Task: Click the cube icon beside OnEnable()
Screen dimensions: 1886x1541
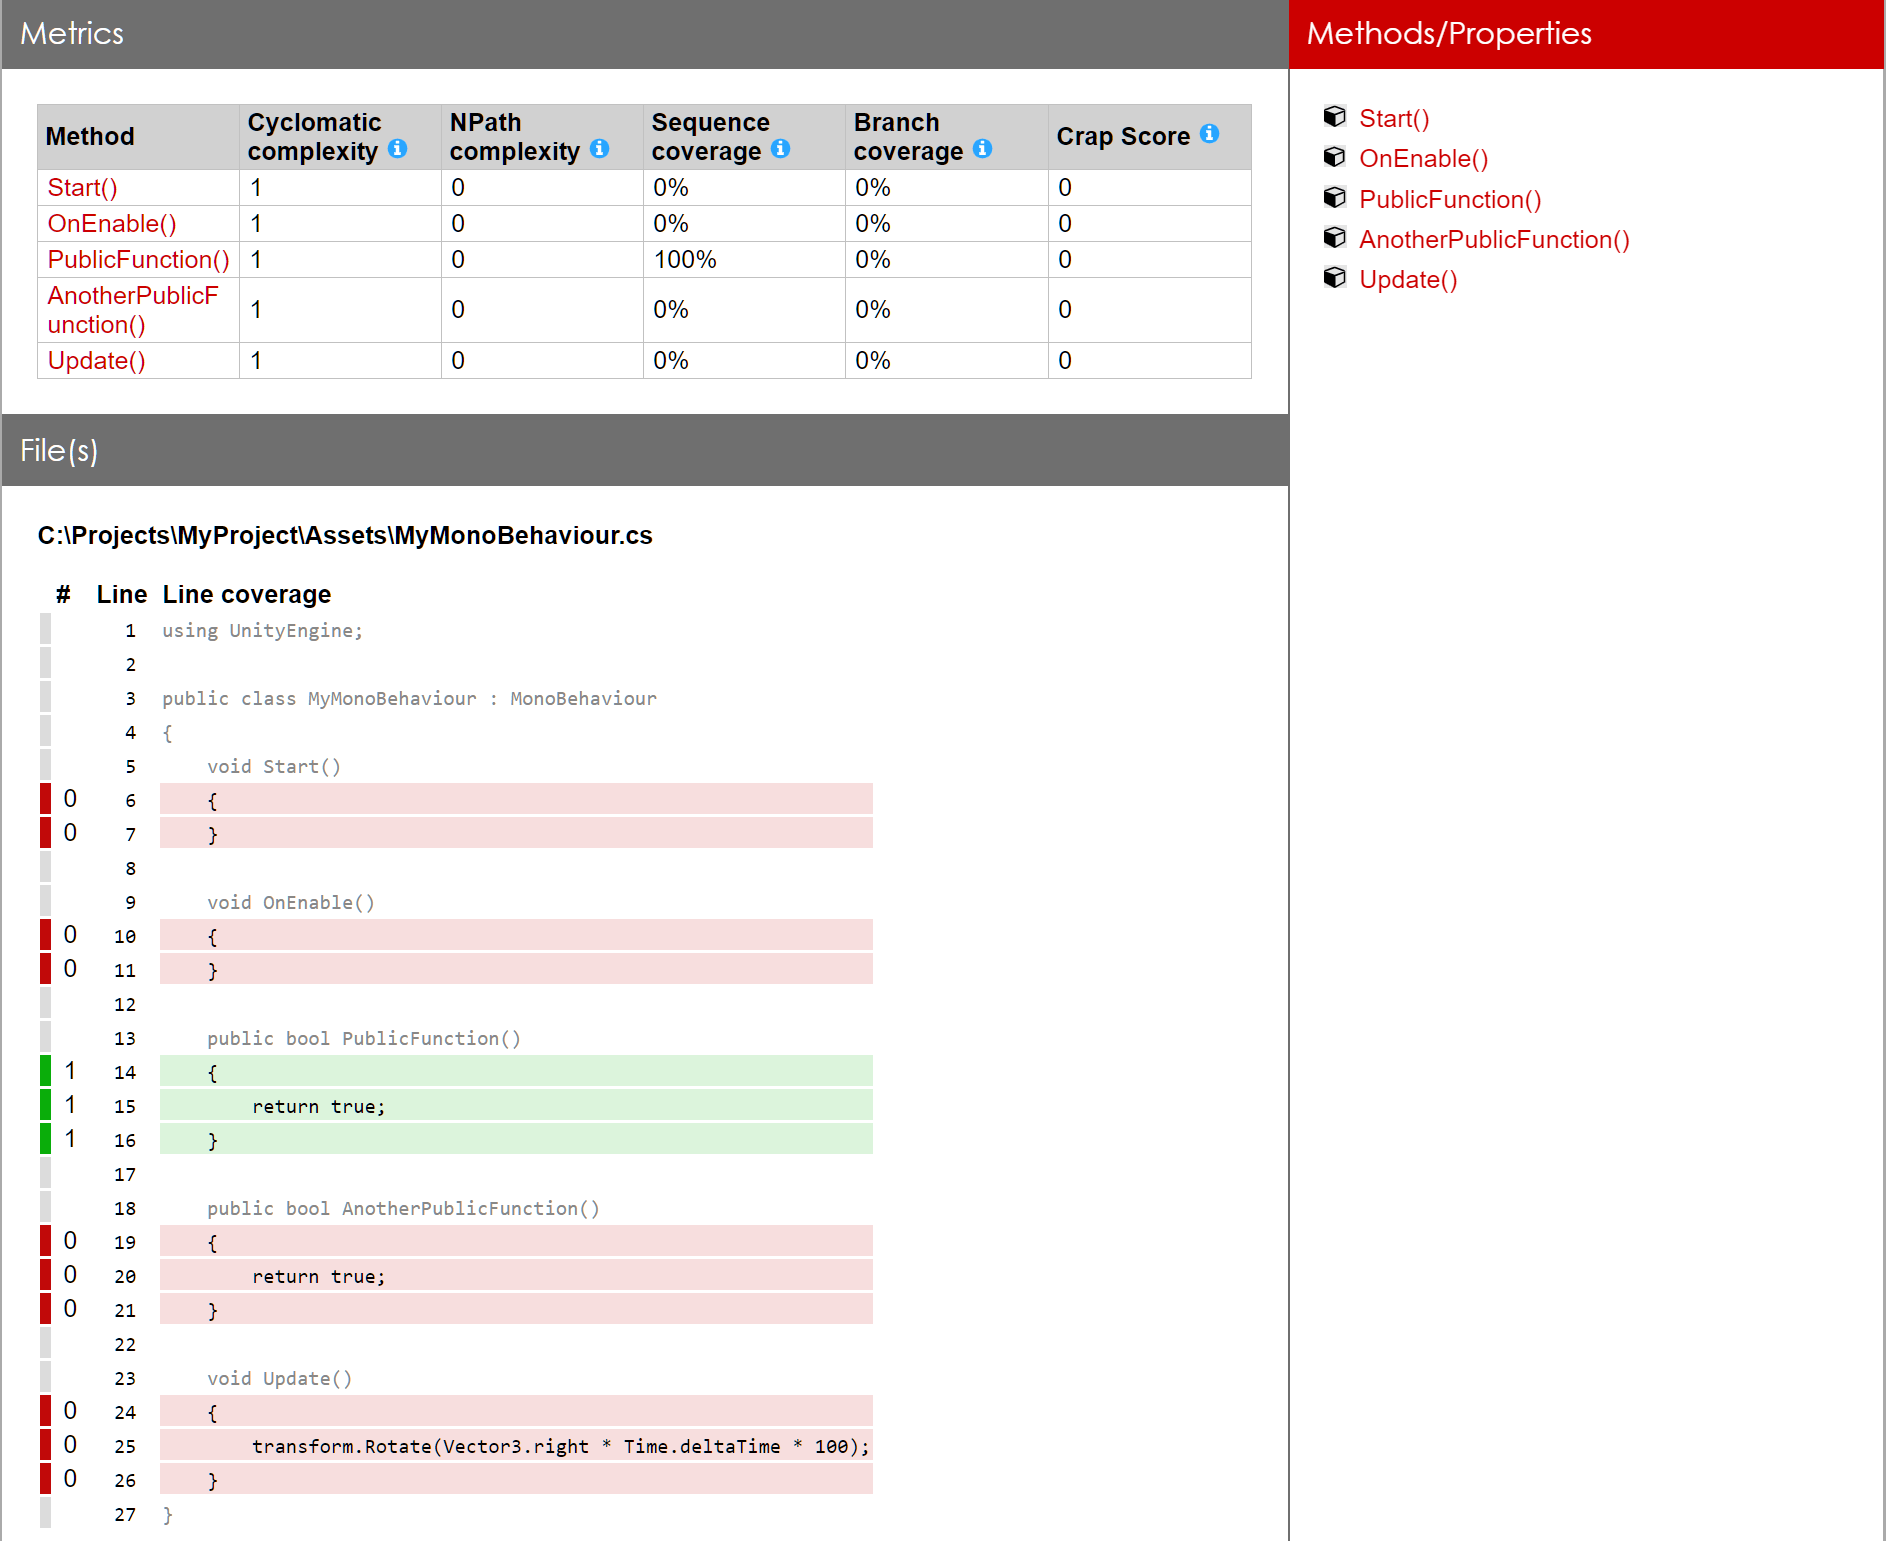Action: pos(1335,156)
